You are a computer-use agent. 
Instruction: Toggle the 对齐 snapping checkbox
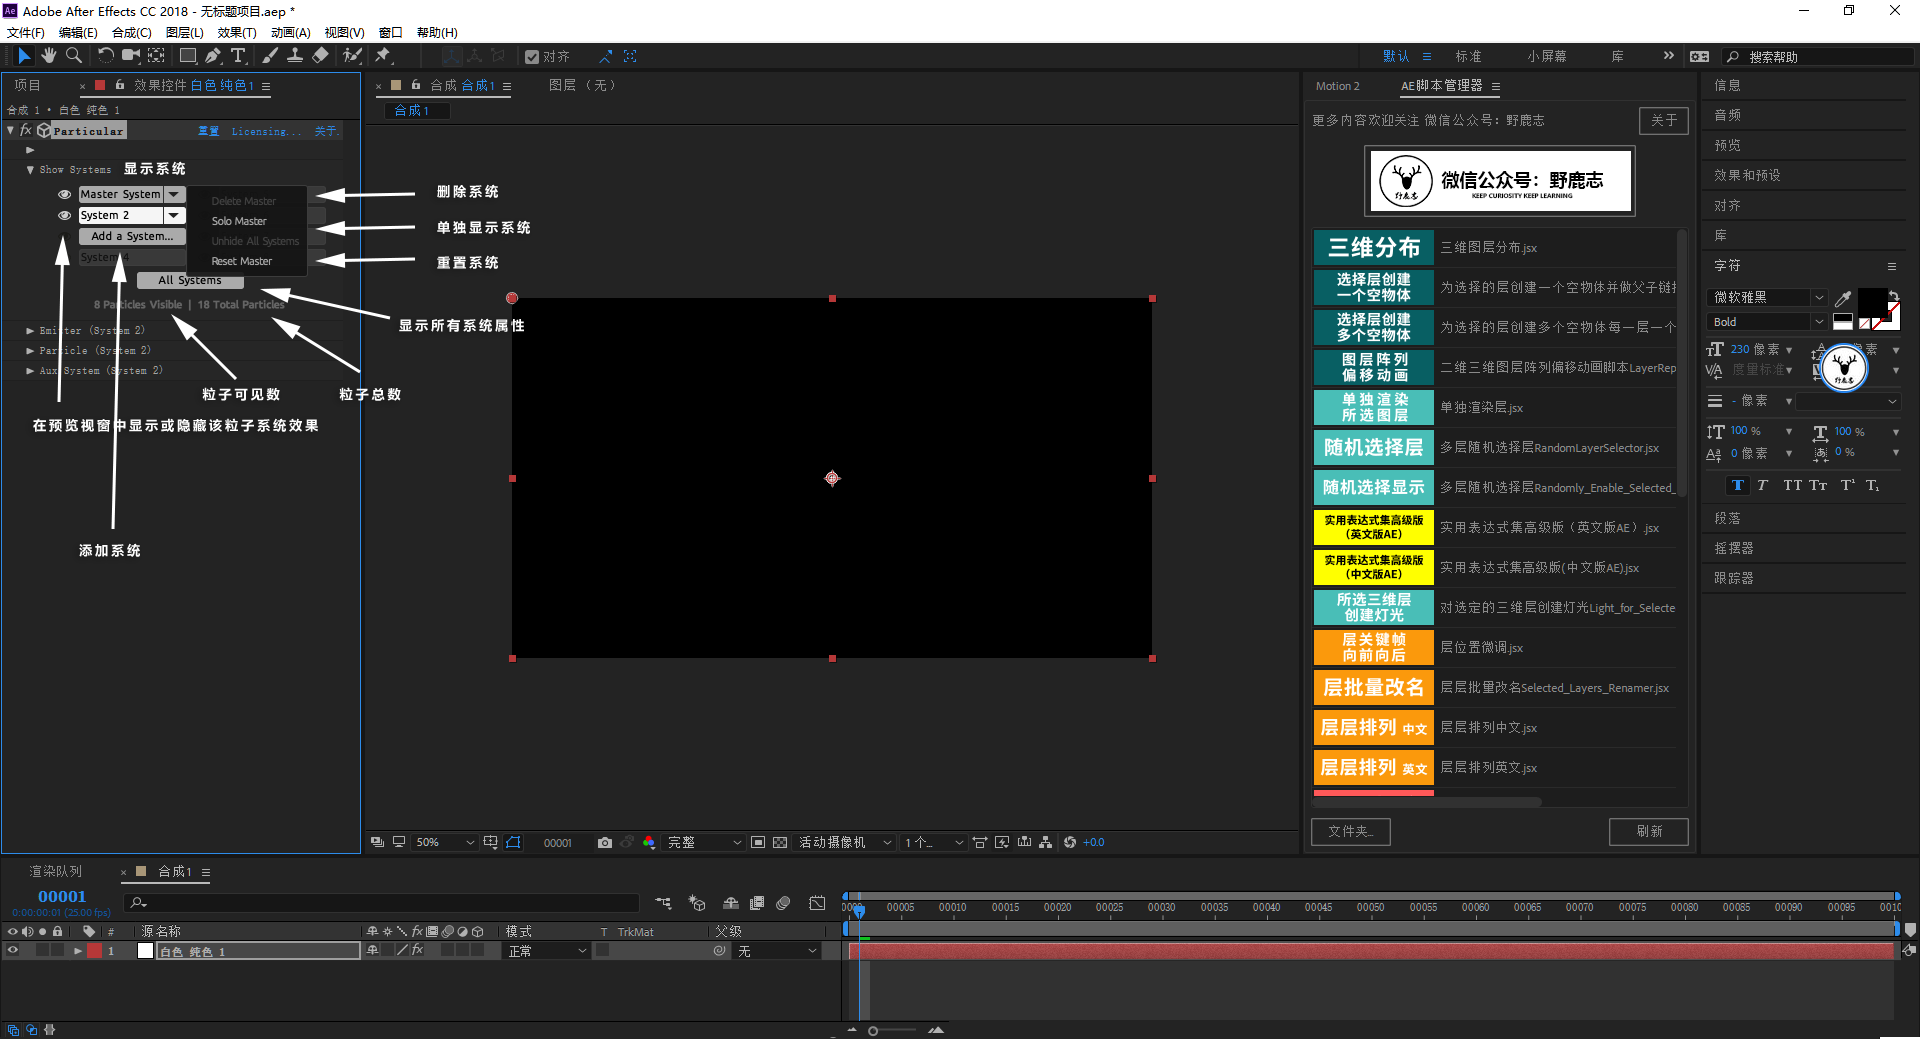[532, 57]
